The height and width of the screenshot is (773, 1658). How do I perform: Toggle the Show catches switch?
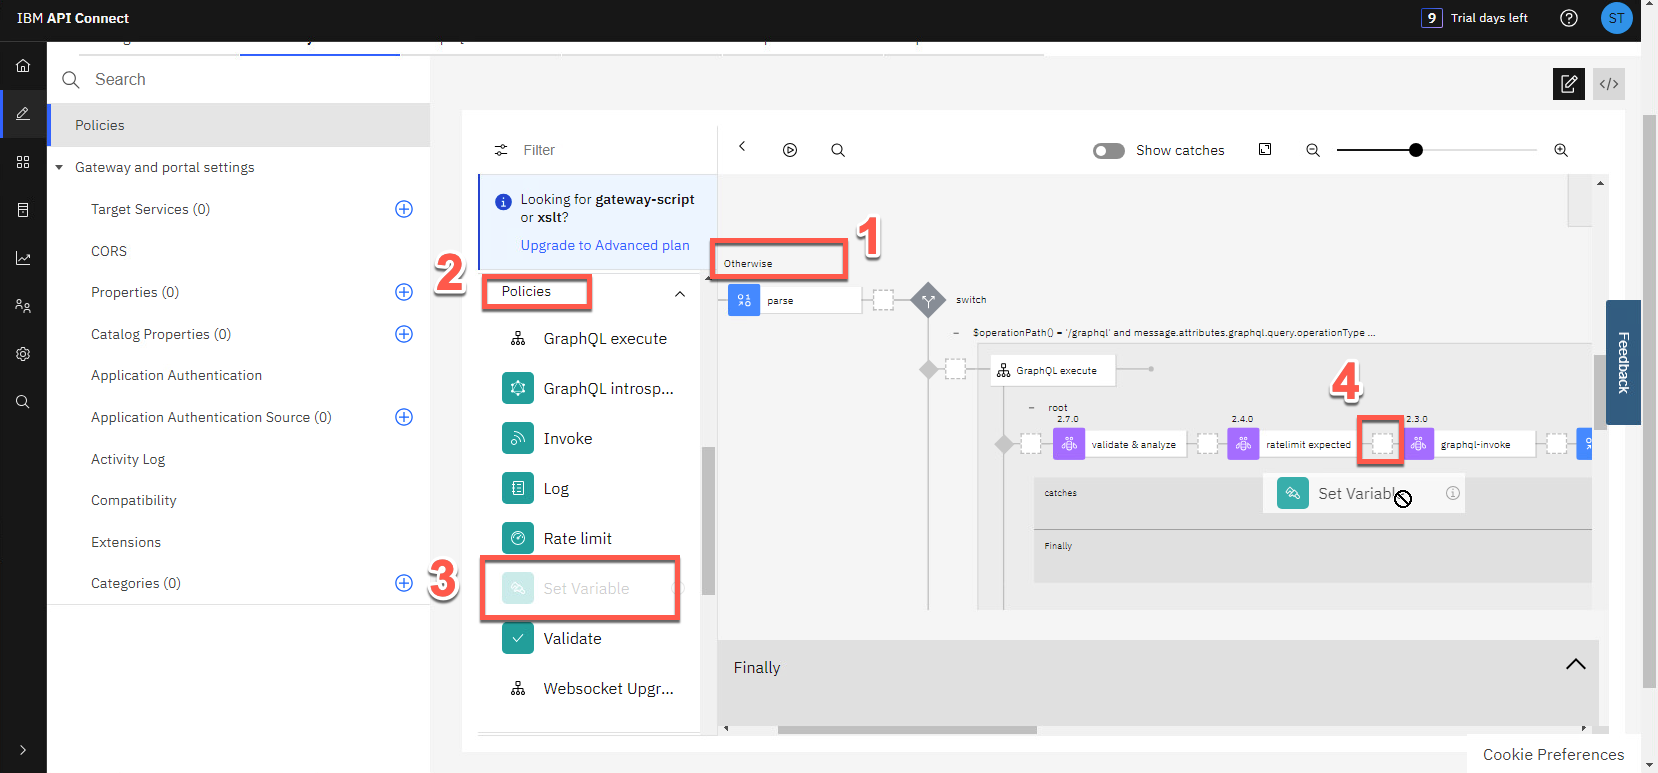point(1108,150)
